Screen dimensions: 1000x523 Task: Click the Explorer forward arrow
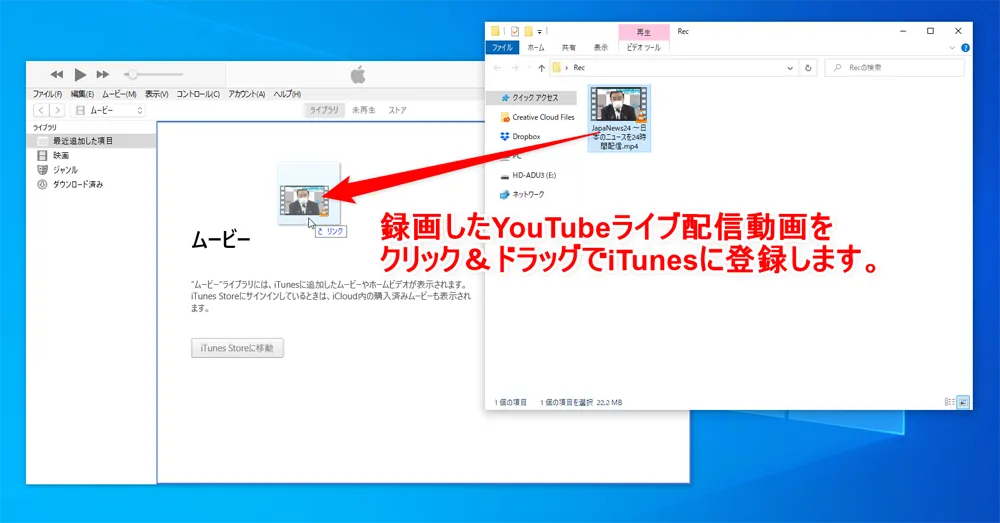coord(515,68)
